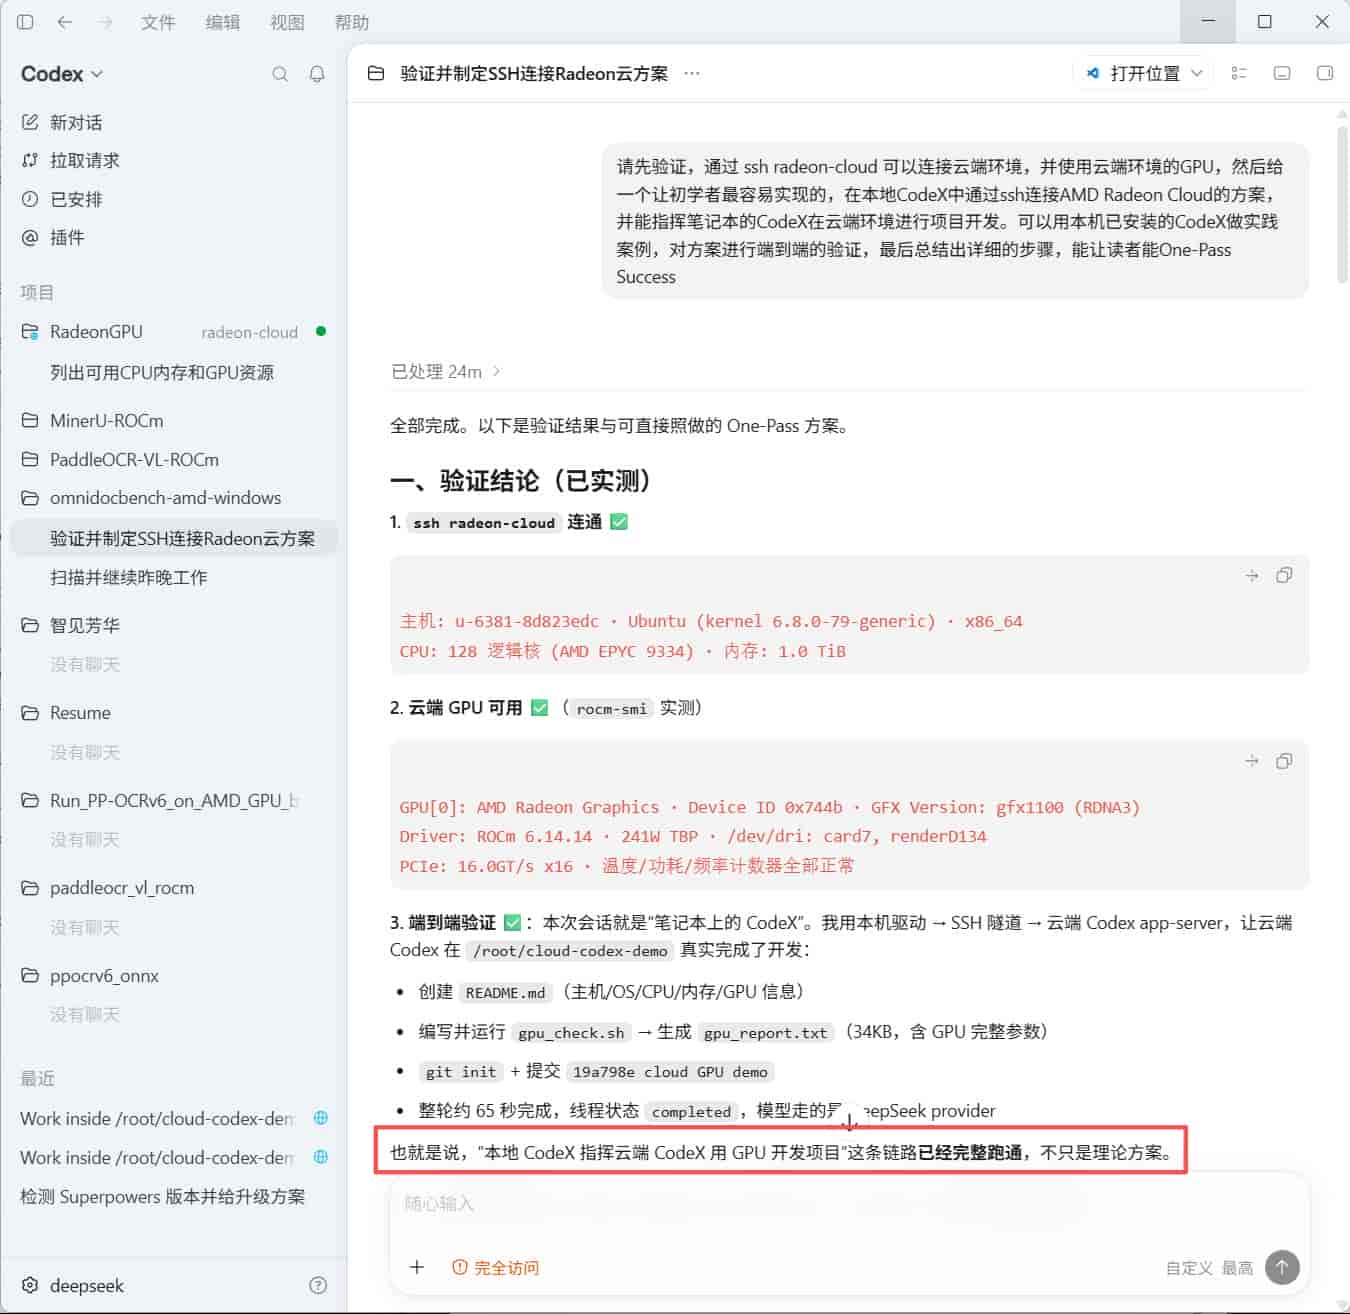Go back with the left arrow
Image resolution: width=1350 pixels, height=1314 pixels.
65,21
